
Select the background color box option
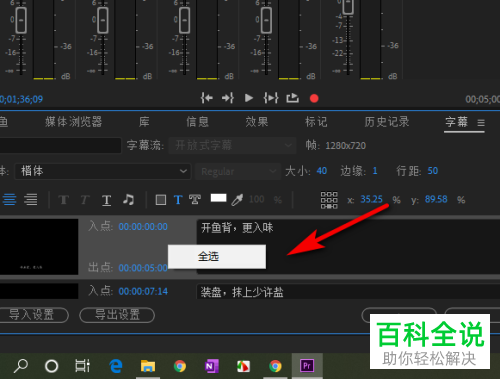coord(161,200)
